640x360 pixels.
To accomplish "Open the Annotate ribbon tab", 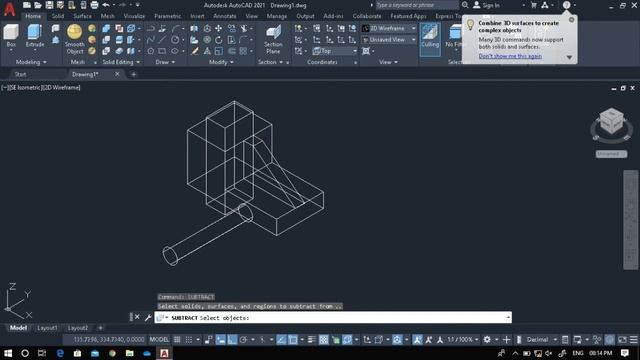I will coord(225,16).
